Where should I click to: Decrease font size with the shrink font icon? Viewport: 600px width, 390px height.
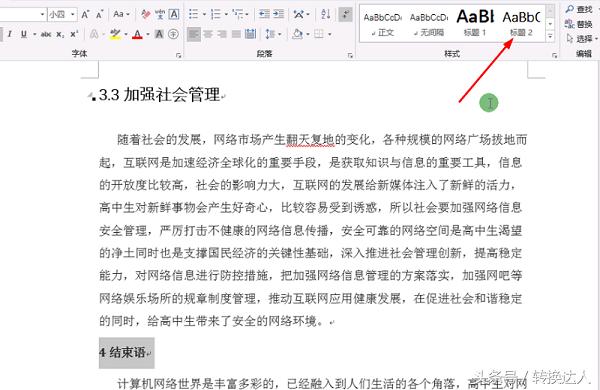pos(99,15)
